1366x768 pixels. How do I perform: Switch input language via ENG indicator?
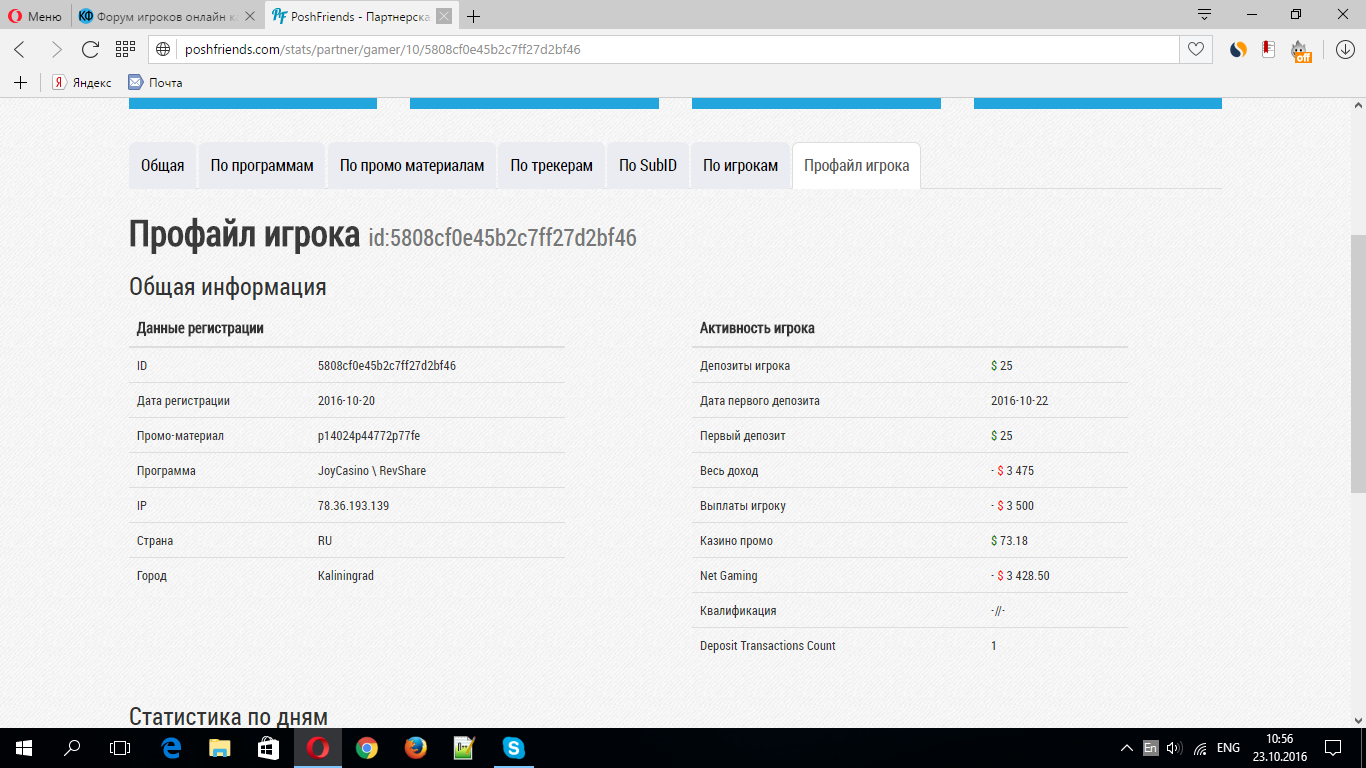click(x=1229, y=747)
